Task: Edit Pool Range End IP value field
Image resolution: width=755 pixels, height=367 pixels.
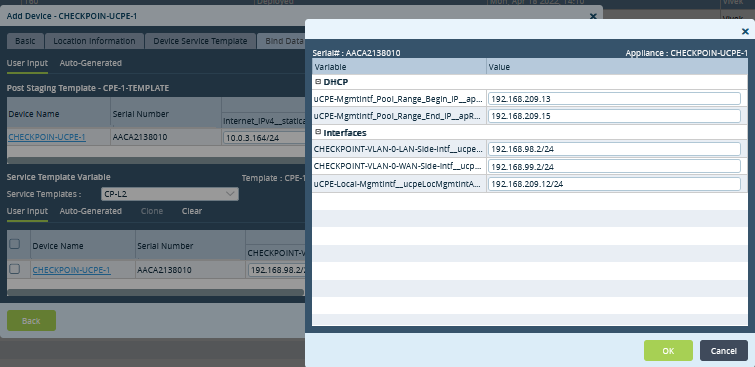Action: (614, 116)
